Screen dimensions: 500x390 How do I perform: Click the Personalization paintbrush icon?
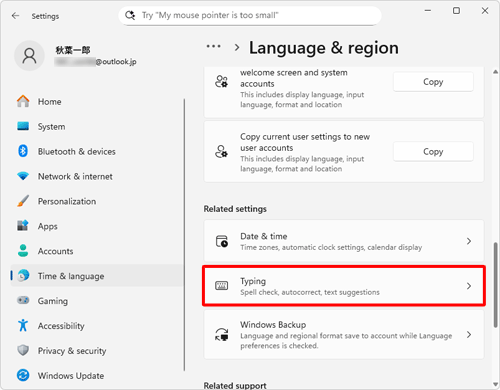pos(23,201)
